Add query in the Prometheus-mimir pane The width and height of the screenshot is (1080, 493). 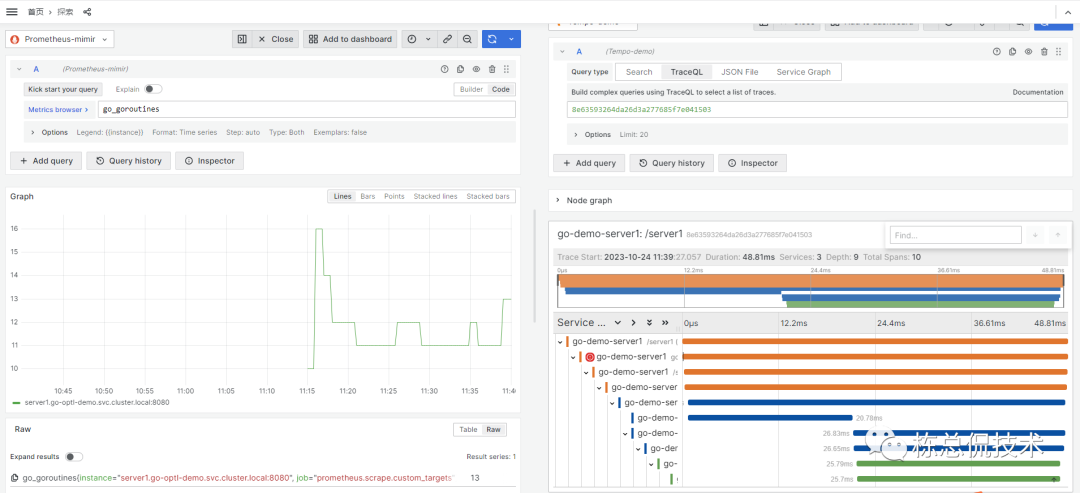[46, 160]
